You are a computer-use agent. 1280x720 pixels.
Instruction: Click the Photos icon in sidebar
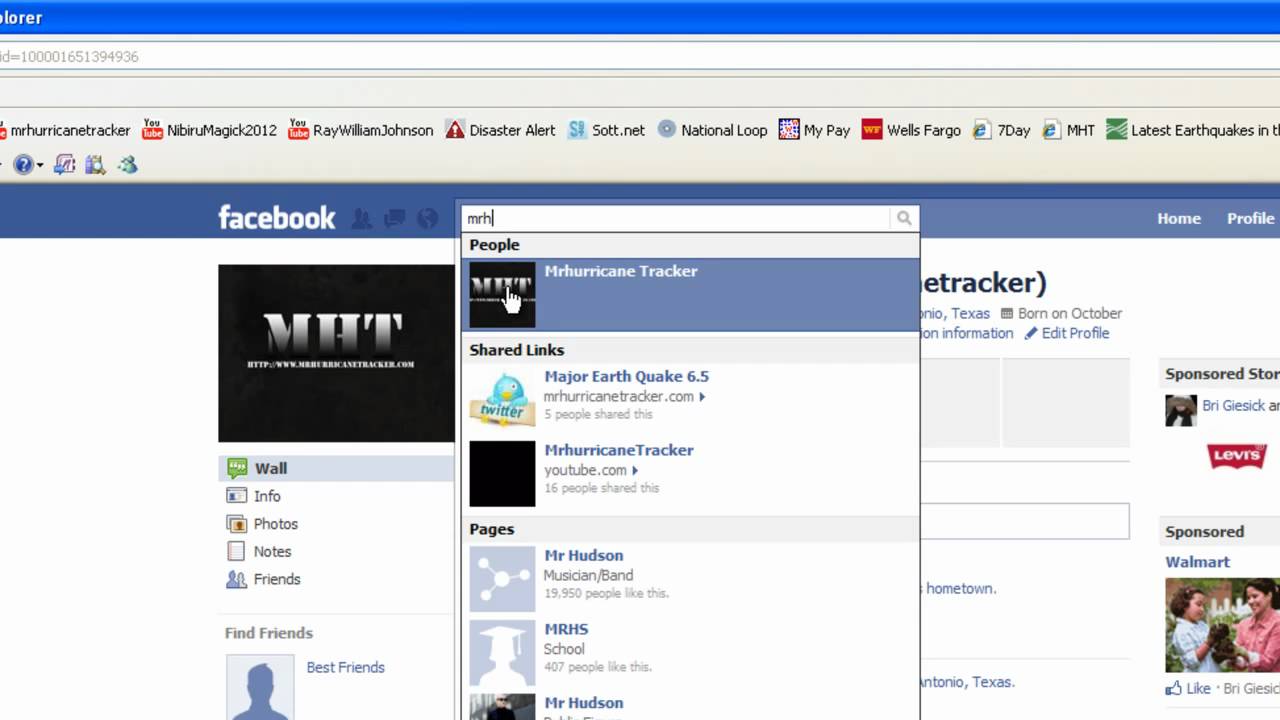point(236,524)
